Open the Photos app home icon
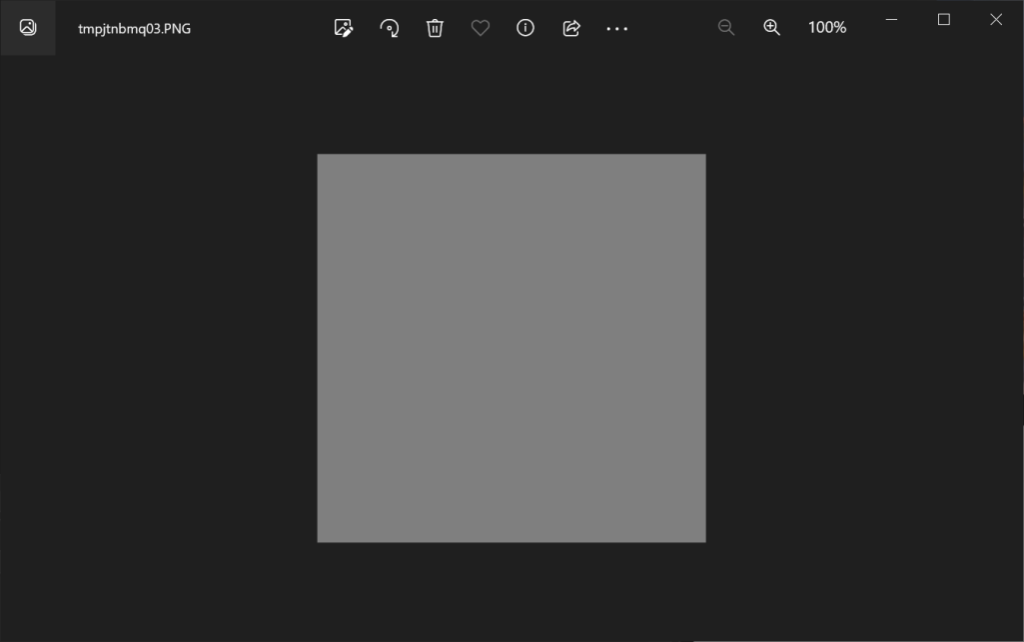The image size is (1024, 642). click(28, 28)
